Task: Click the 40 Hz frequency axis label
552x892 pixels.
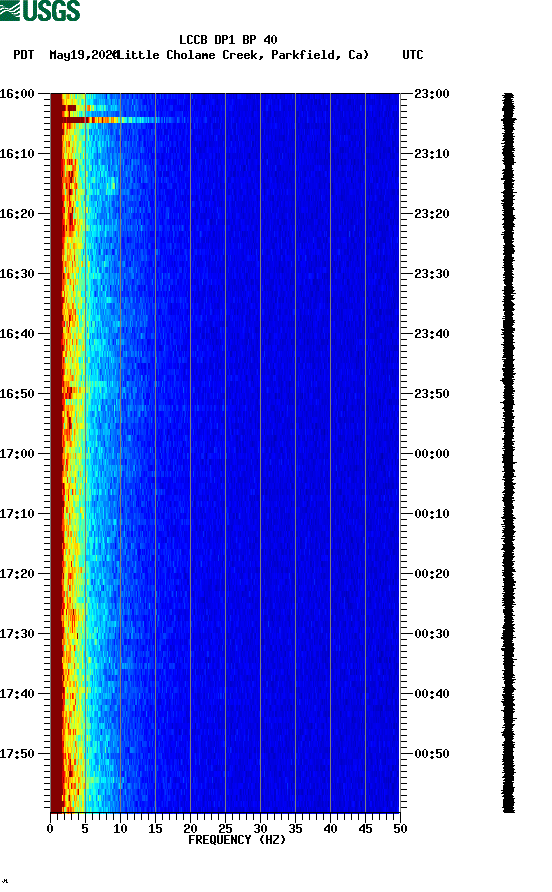Action: click(x=331, y=829)
